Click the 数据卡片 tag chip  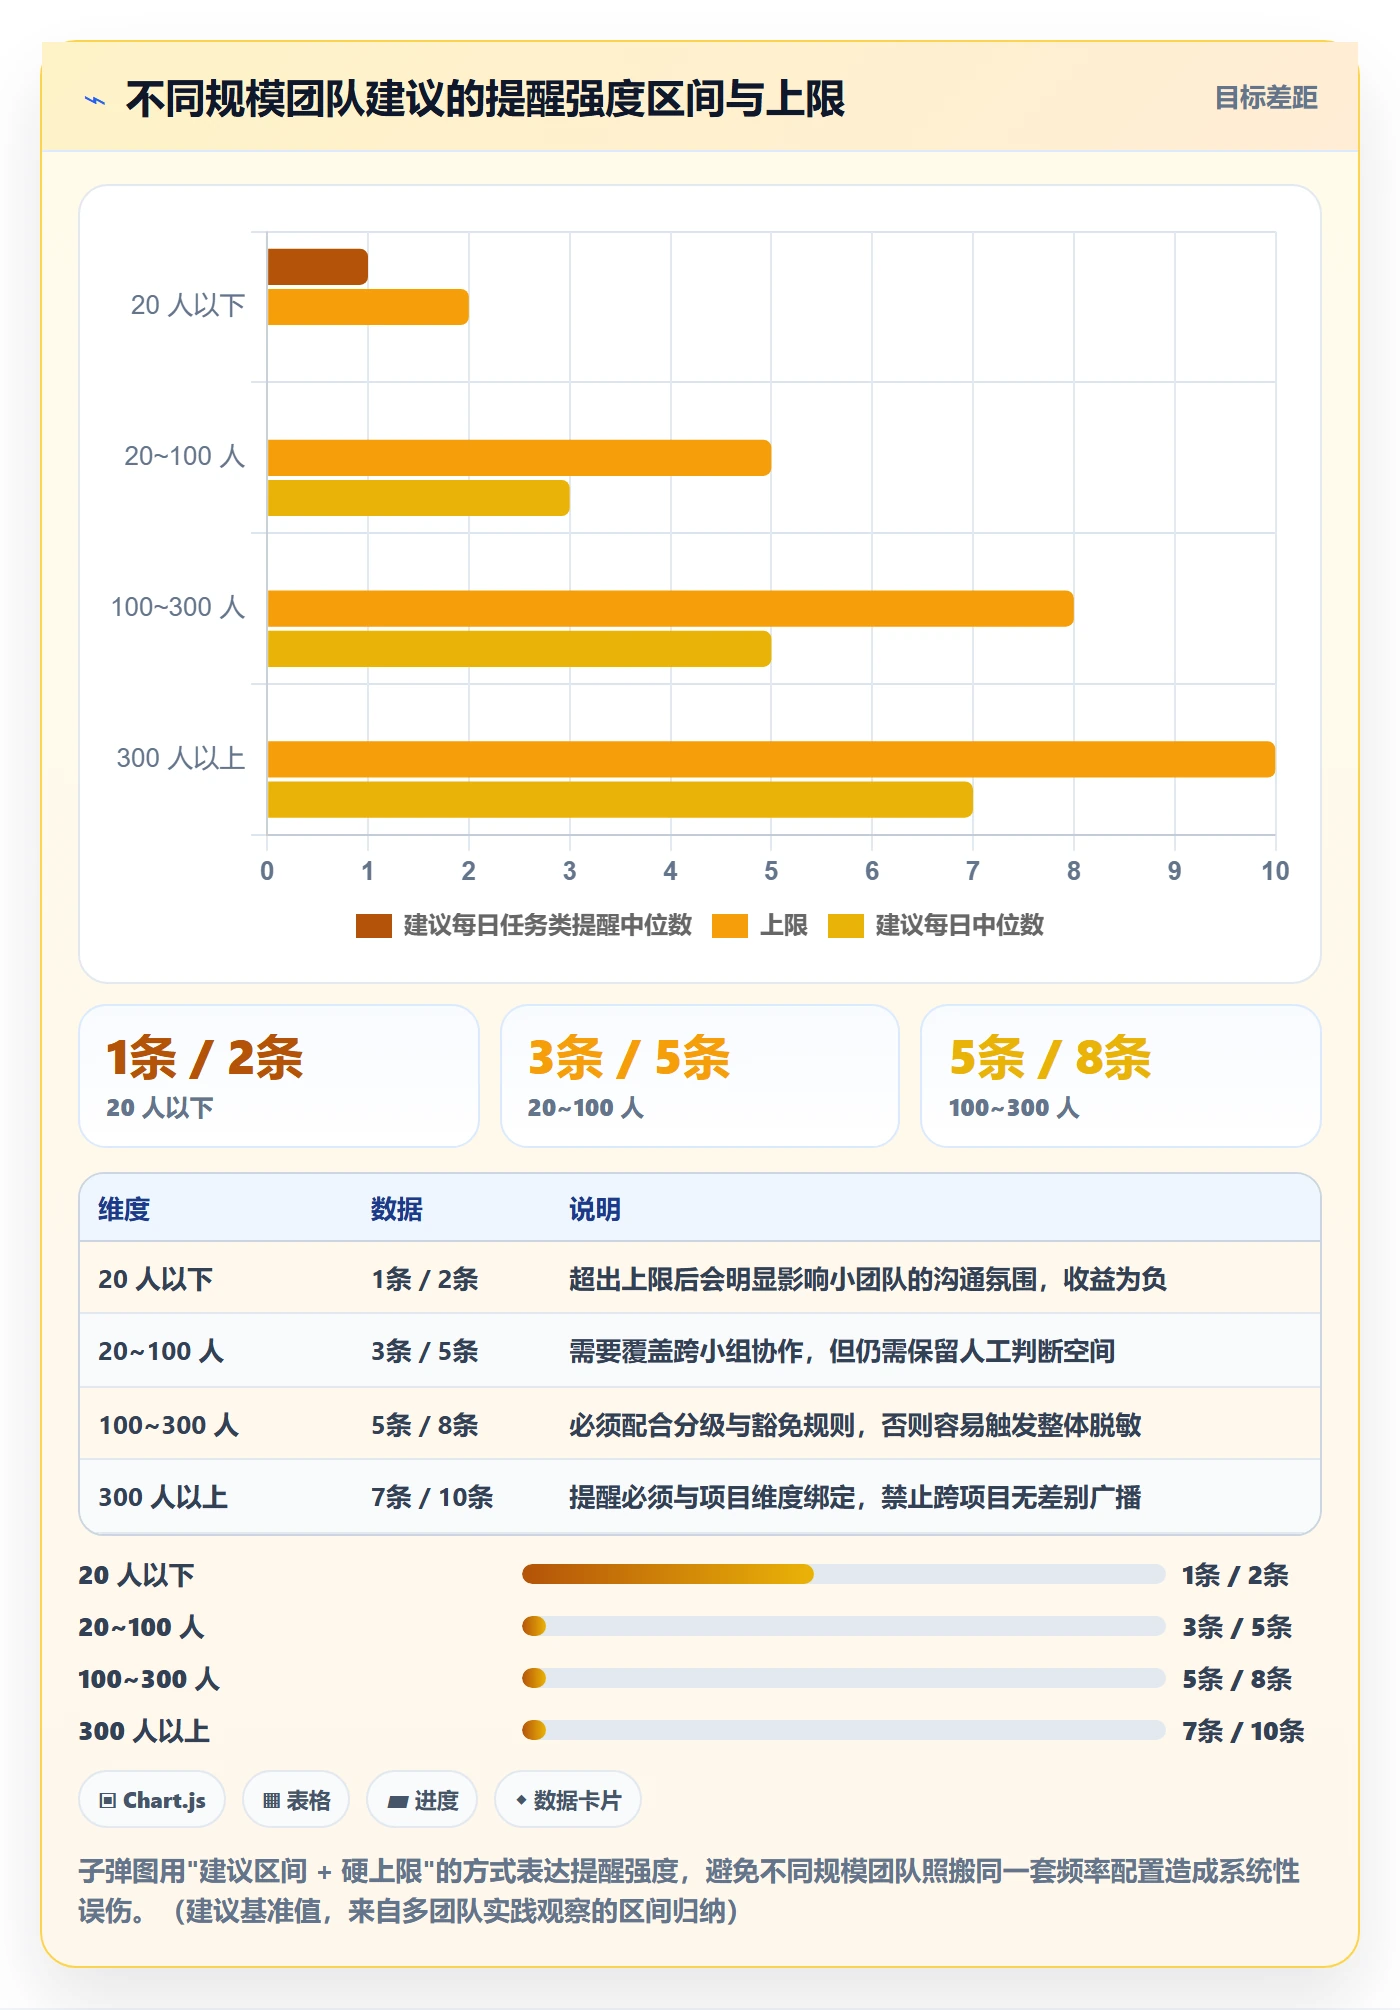coord(568,1800)
